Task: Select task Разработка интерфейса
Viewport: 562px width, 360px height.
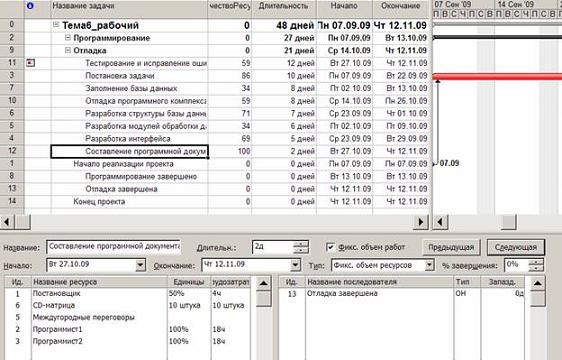Action: (x=128, y=138)
